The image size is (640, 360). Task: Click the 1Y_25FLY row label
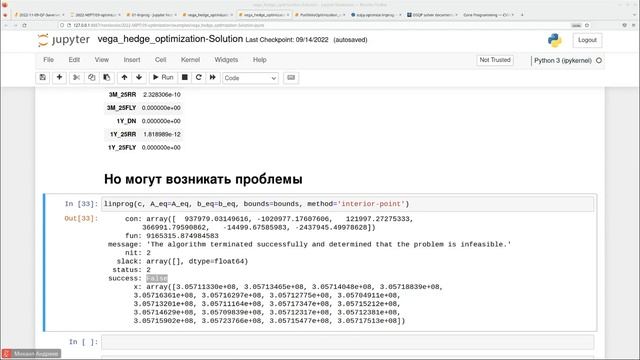point(122,147)
